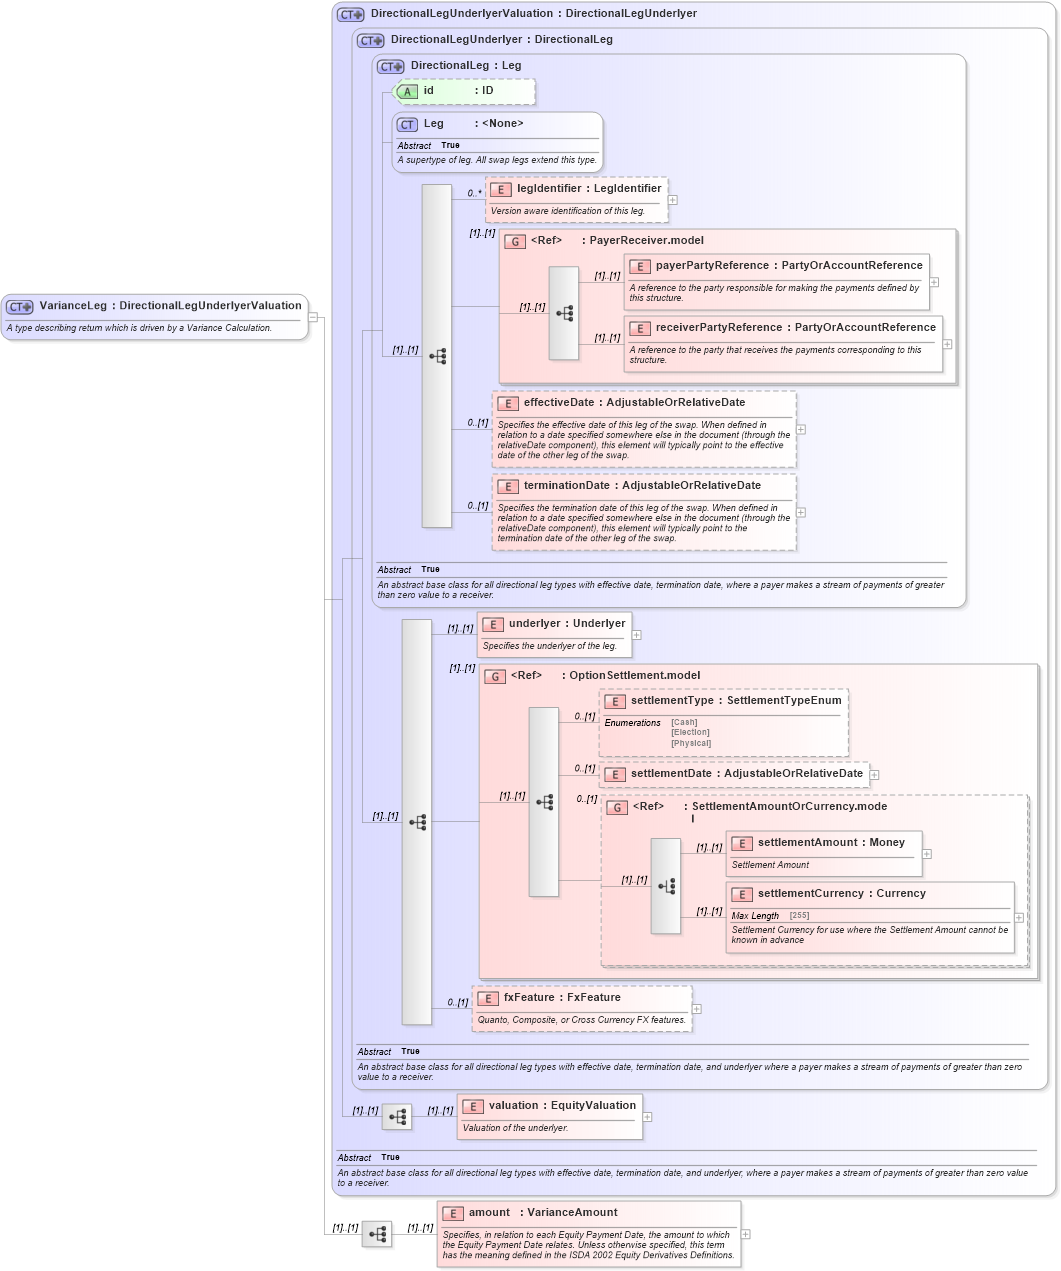Click 'Version aware identification of this leg.'

point(569,211)
